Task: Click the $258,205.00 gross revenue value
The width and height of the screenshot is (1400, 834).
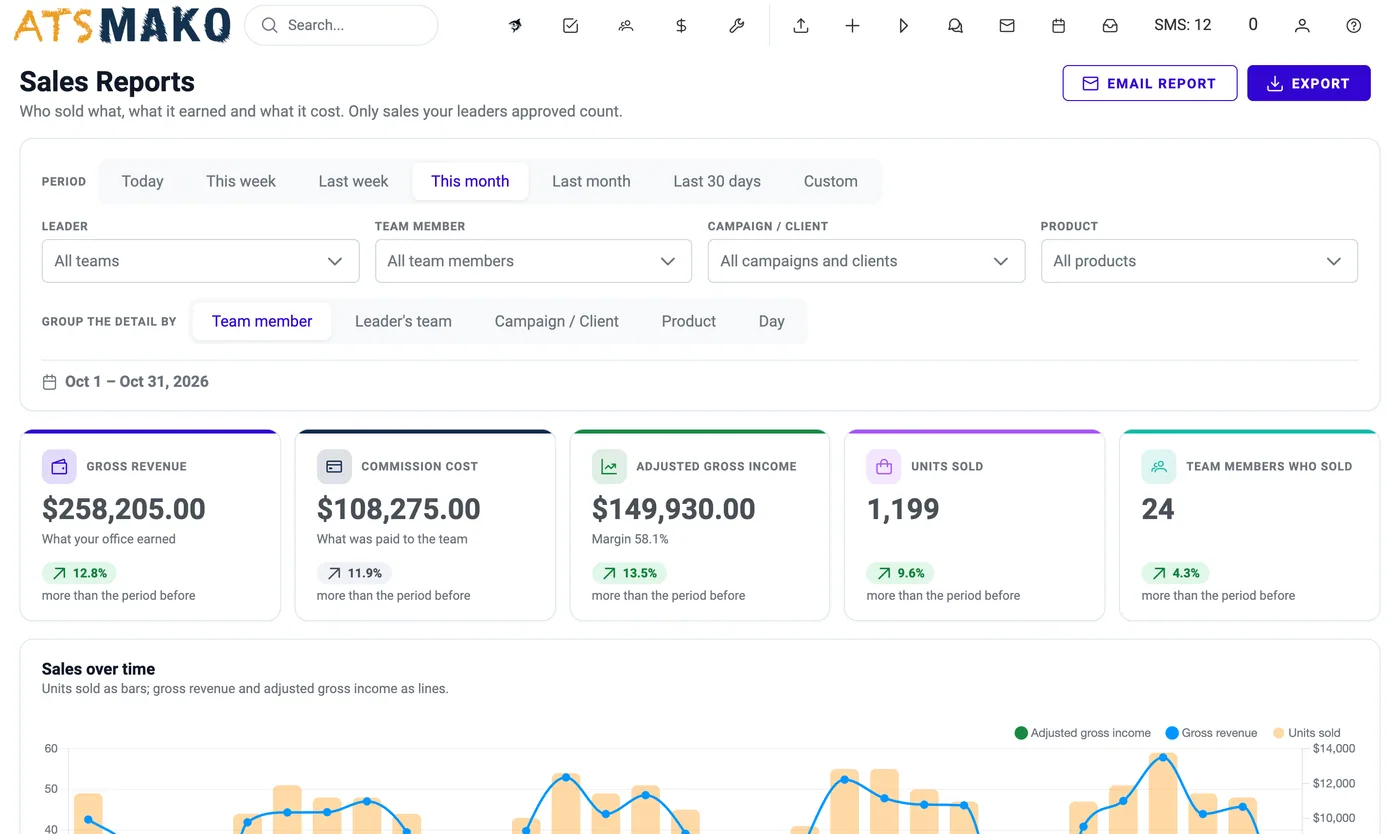Action: tap(124, 509)
